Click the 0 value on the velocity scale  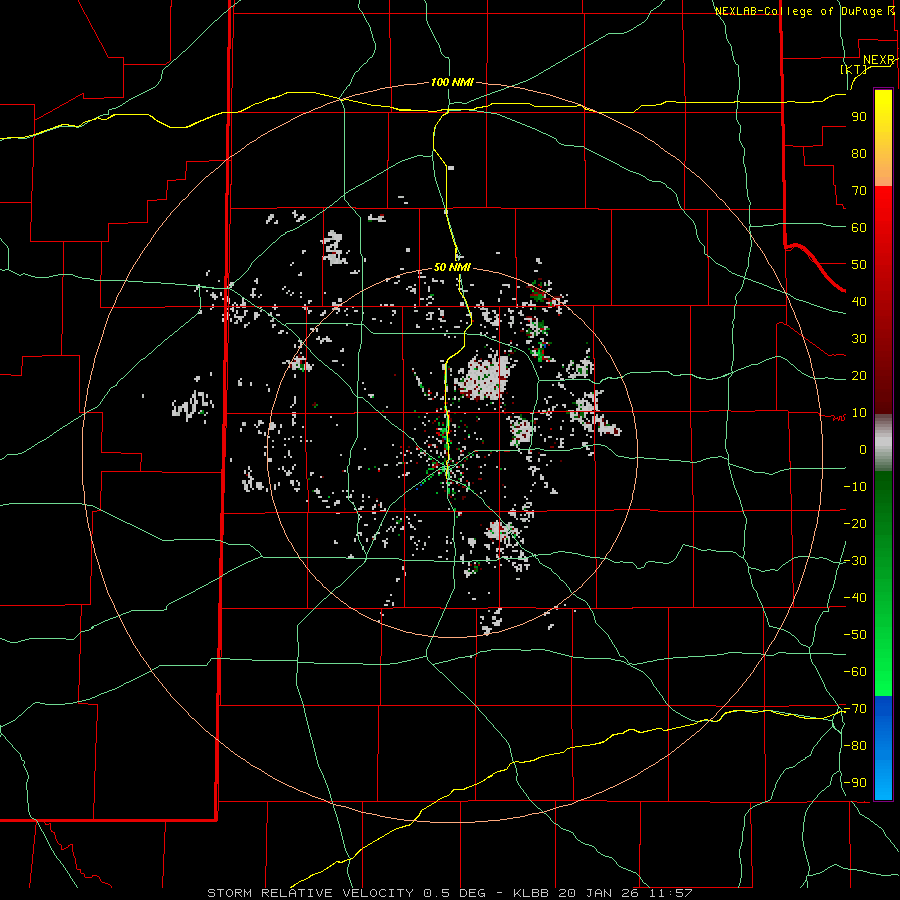(863, 450)
